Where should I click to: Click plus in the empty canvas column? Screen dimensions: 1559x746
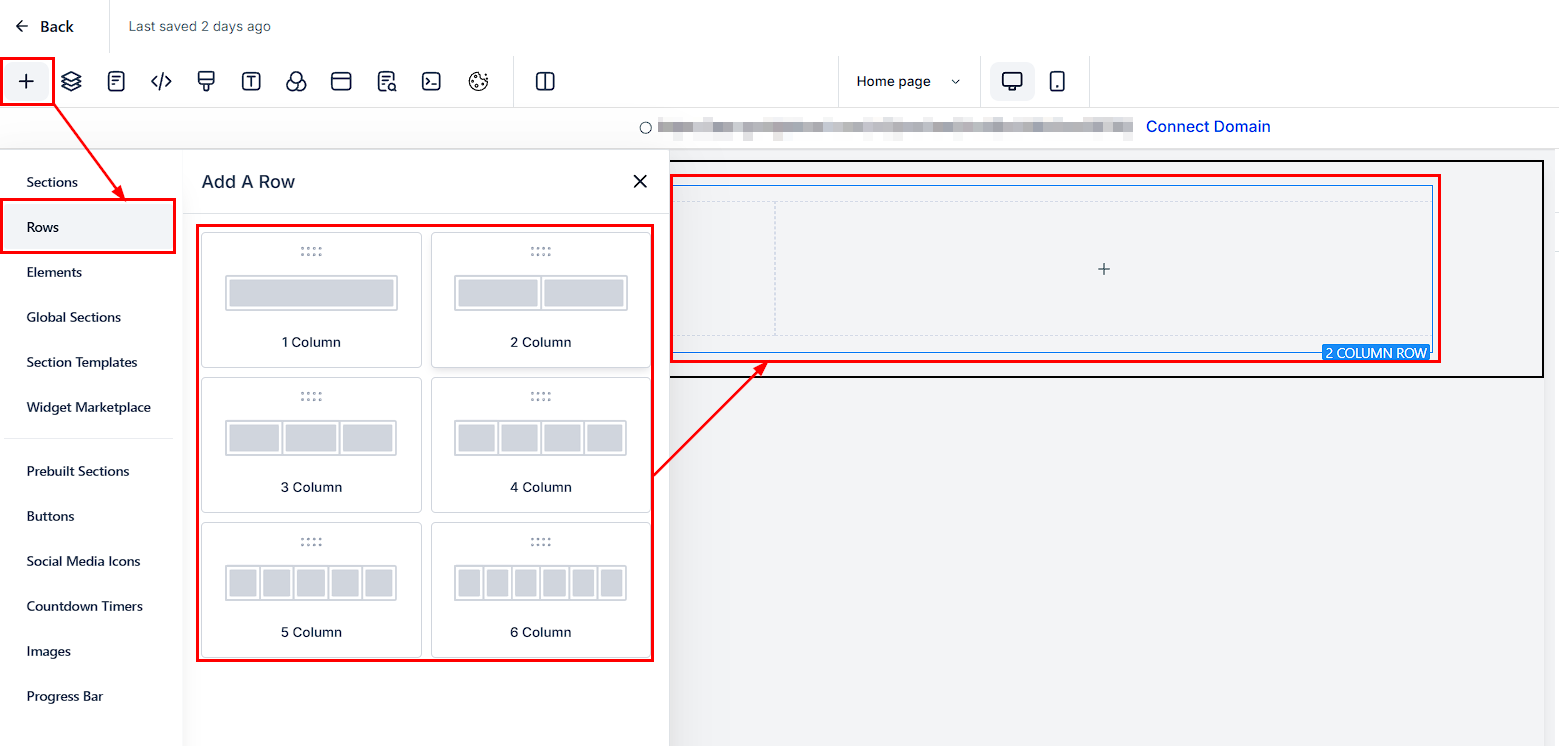pos(1103,269)
